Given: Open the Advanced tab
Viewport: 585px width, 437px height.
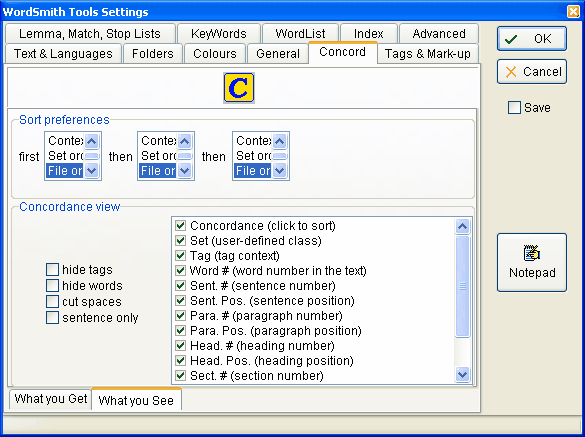Looking at the screenshot, I should [x=439, y=34].
